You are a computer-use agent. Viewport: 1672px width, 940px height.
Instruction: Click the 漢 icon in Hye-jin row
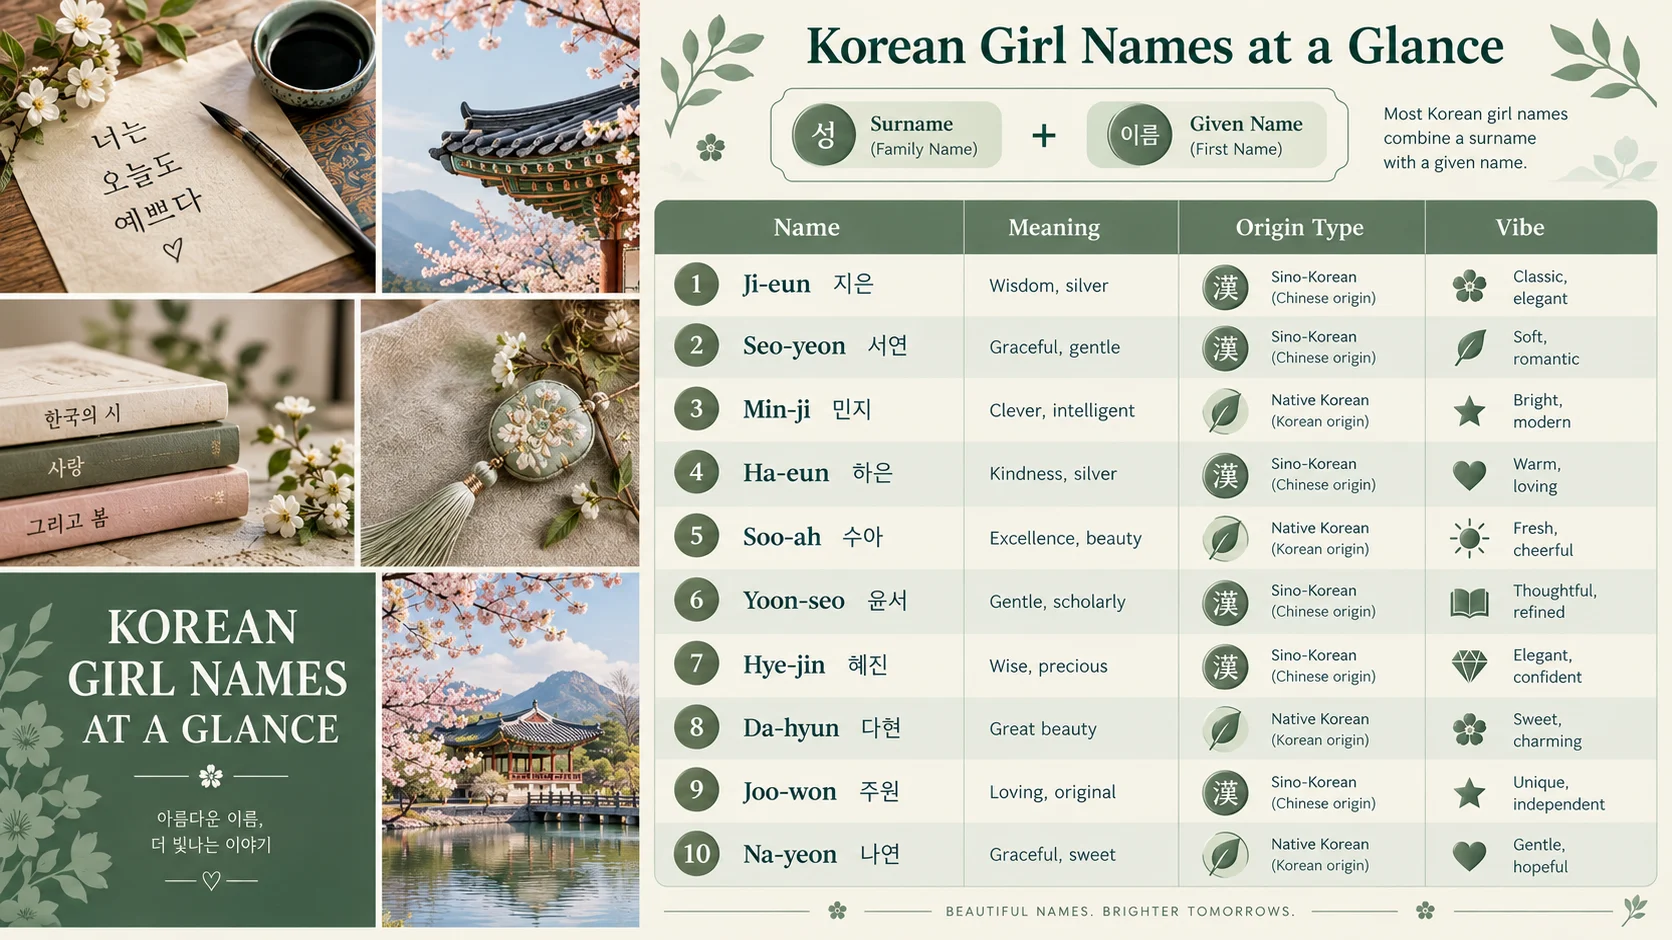point(1225,666)
